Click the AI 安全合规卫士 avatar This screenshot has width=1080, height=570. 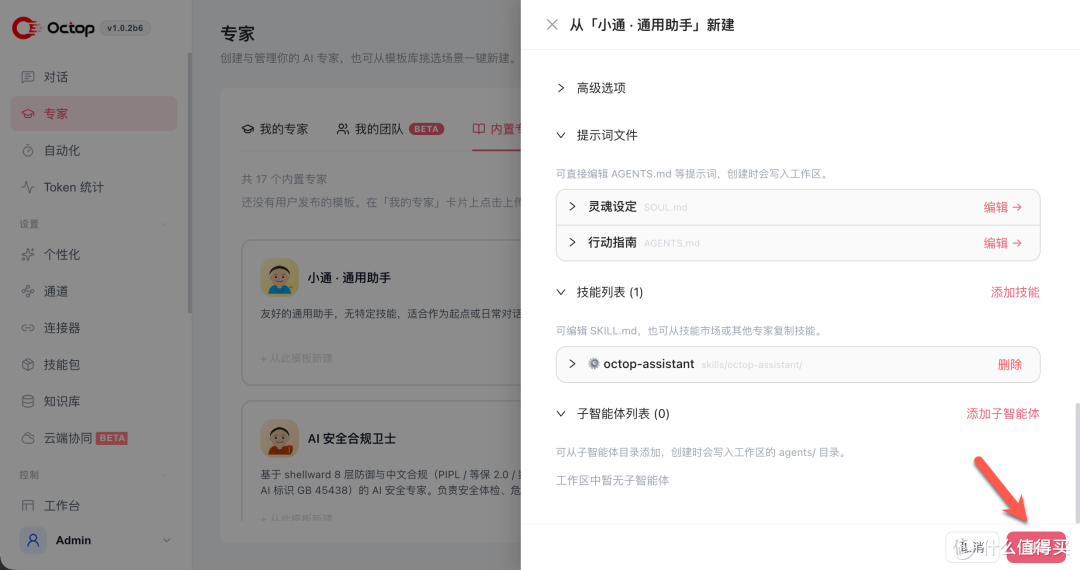(x=279, y=438)
